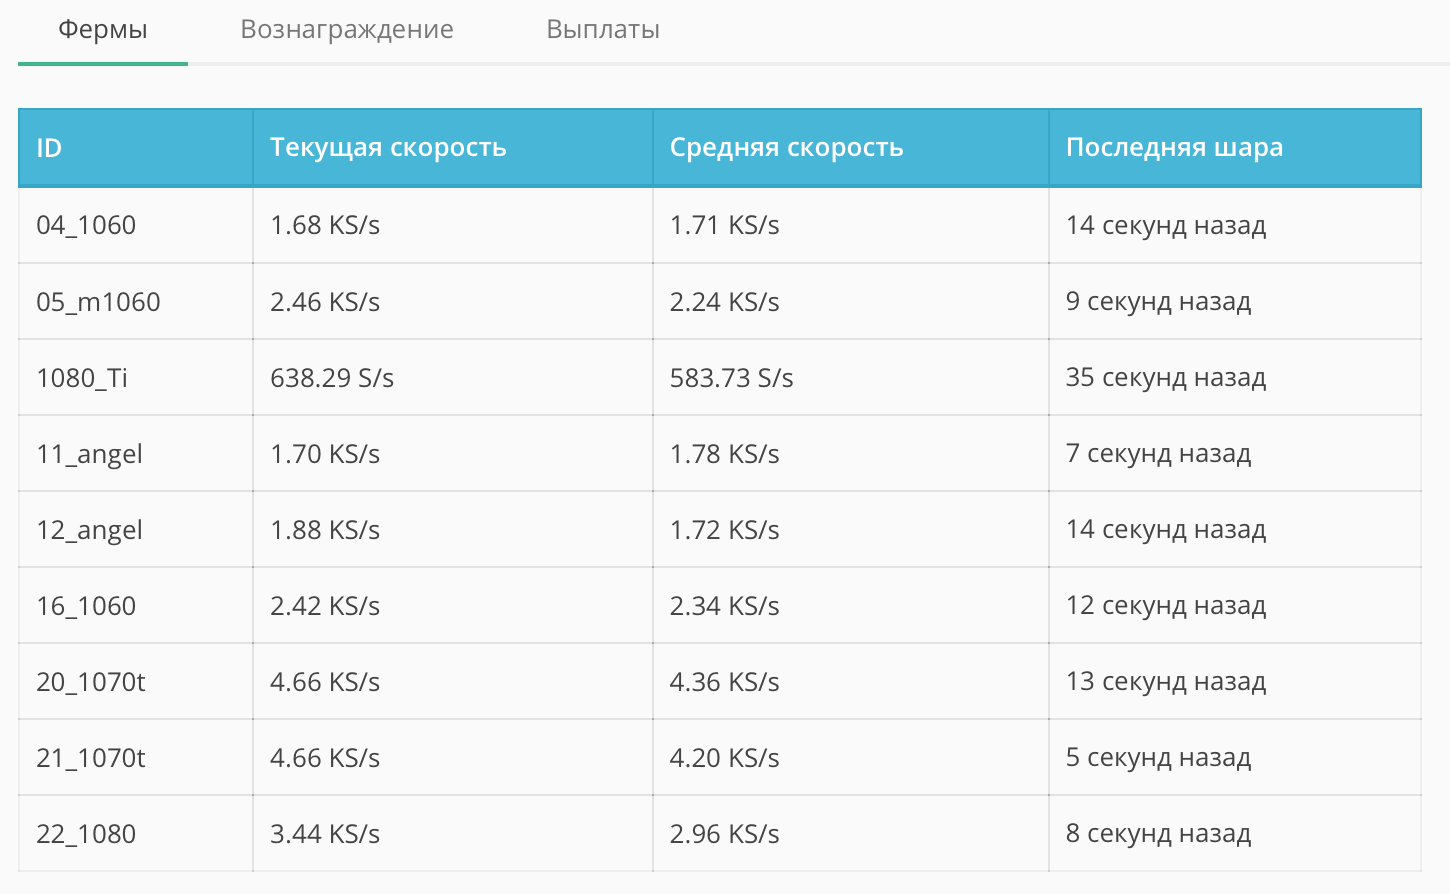Select farm ID 21_1070t
Screen dimensions: 1450x894
[x=91, y=758]
